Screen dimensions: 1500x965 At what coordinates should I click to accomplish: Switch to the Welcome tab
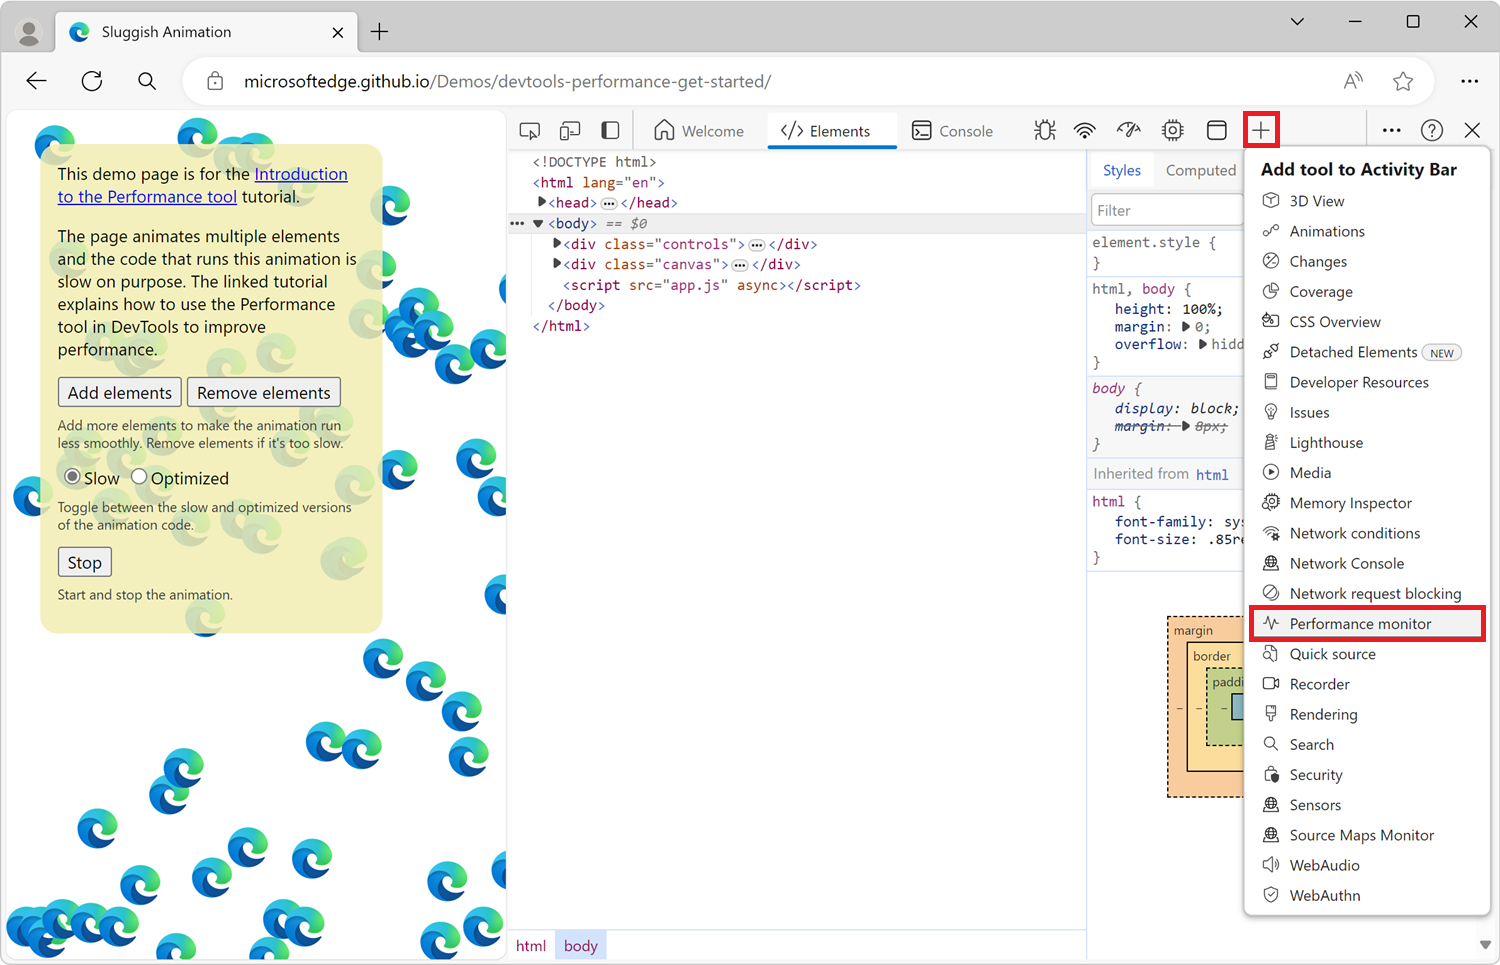point(699,131)
